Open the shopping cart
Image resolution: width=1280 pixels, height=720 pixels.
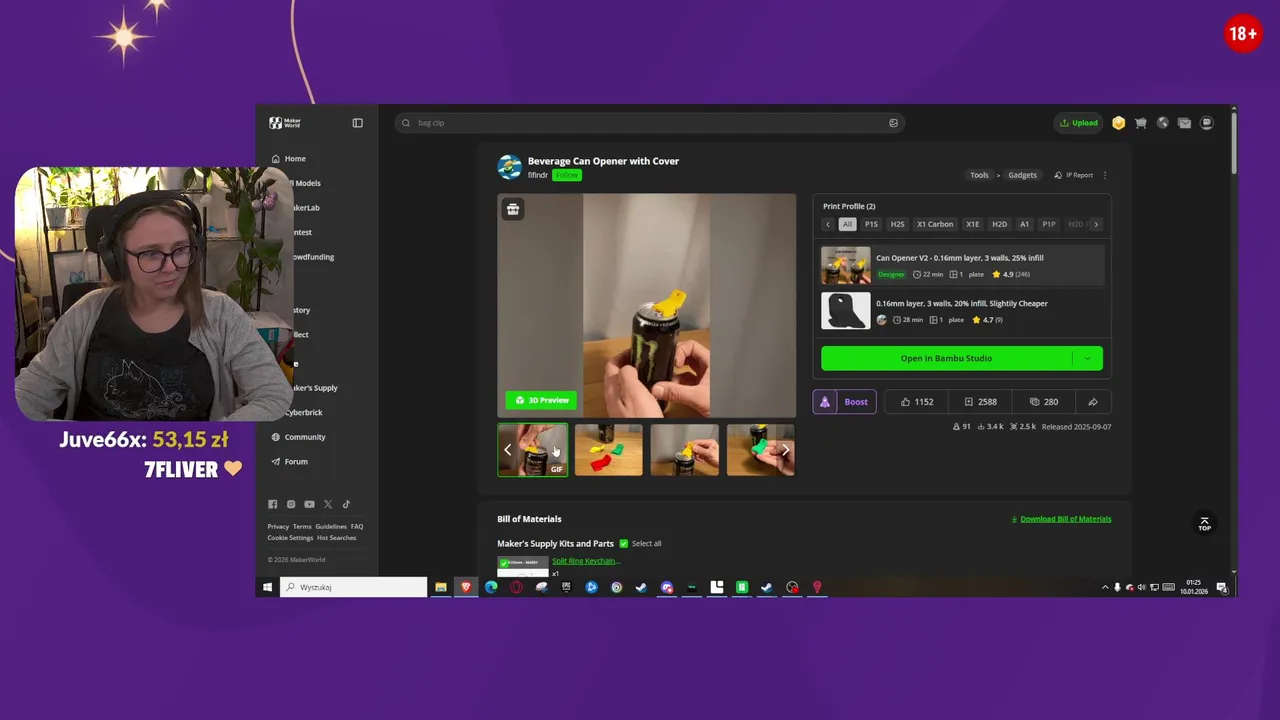tap(1140, 123)
